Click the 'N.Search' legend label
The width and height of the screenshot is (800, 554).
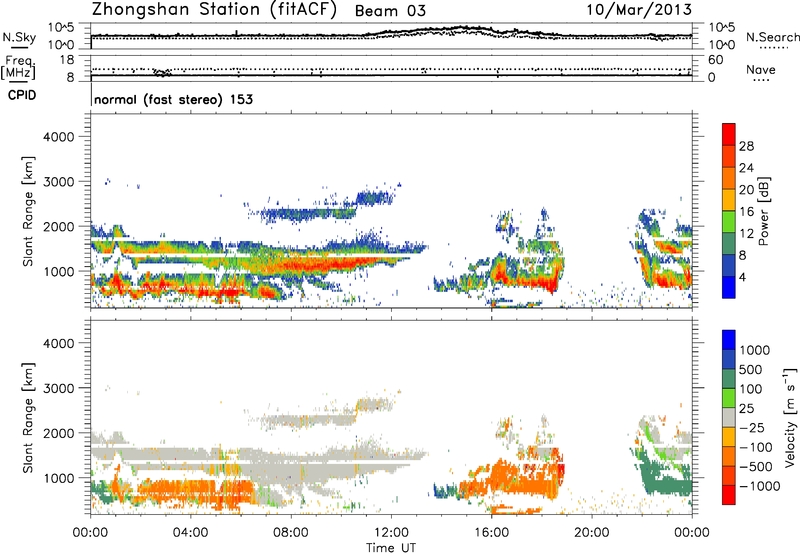pyautogui.click(x=772, y=37)
